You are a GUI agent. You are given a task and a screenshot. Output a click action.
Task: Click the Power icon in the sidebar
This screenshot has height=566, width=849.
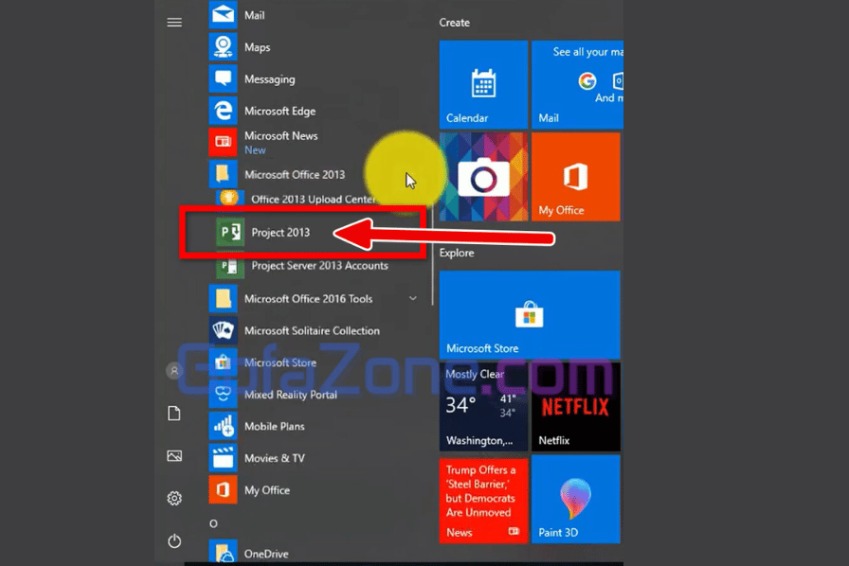(x=174, y=541)
